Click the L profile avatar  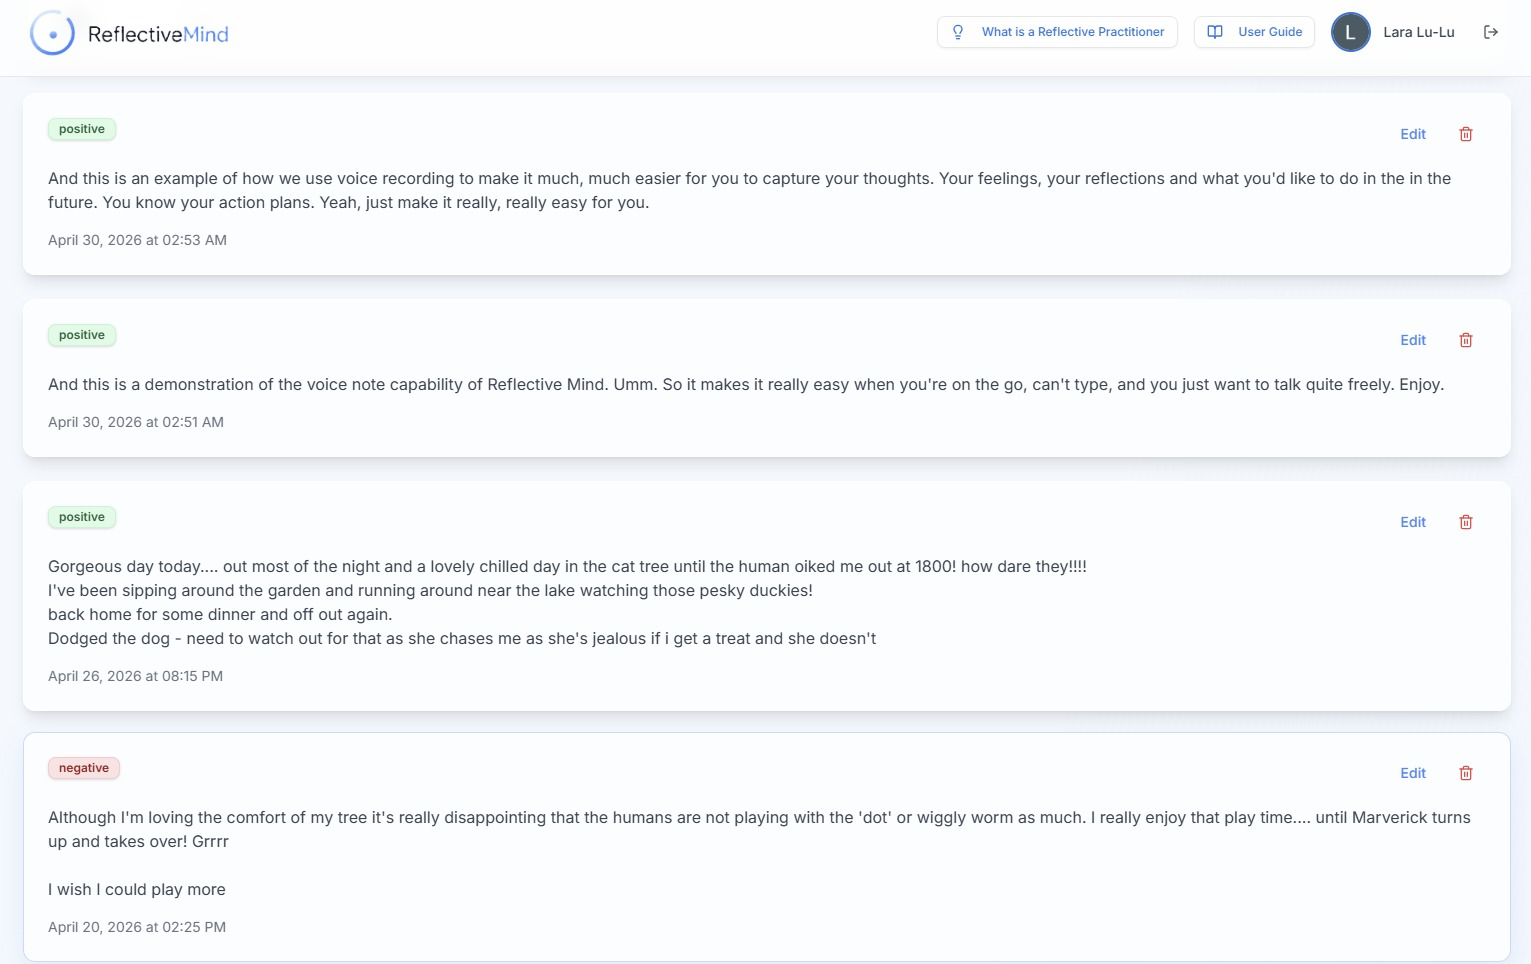tap(1350, 32)
